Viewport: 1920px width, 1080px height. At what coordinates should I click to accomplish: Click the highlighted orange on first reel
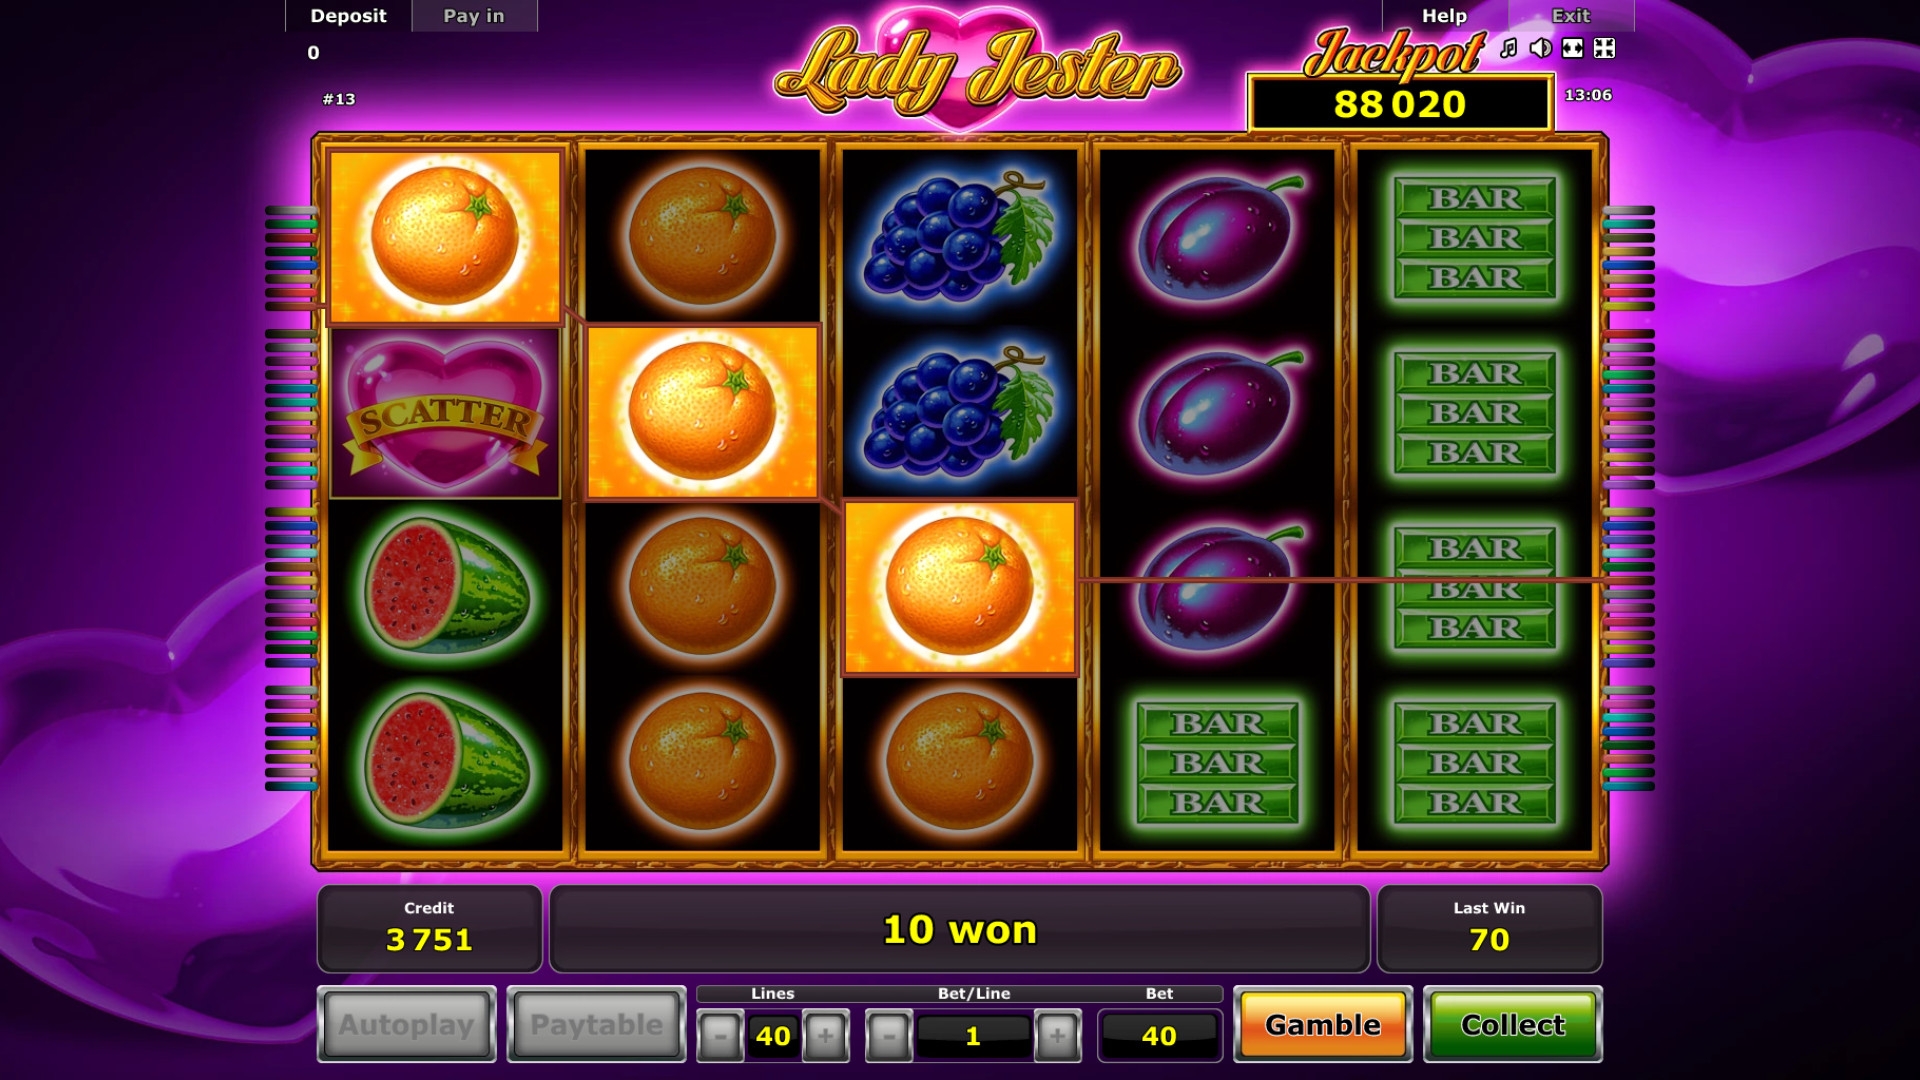coord(445,237)
